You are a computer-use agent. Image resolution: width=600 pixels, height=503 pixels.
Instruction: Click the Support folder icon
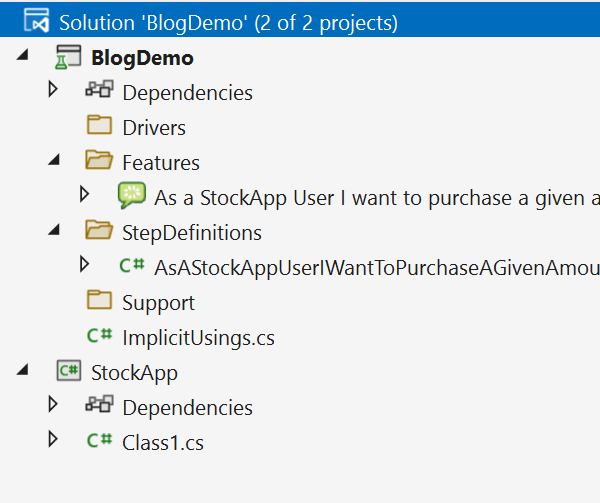(99, 302)
